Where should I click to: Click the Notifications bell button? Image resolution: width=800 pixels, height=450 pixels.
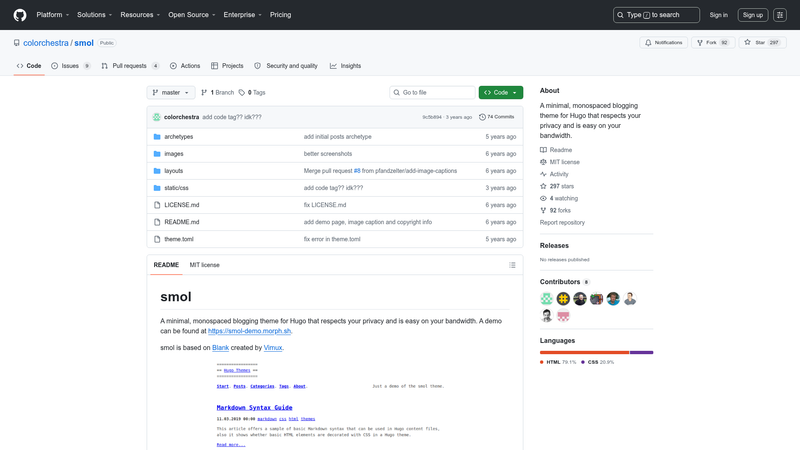tap(663, 43)
